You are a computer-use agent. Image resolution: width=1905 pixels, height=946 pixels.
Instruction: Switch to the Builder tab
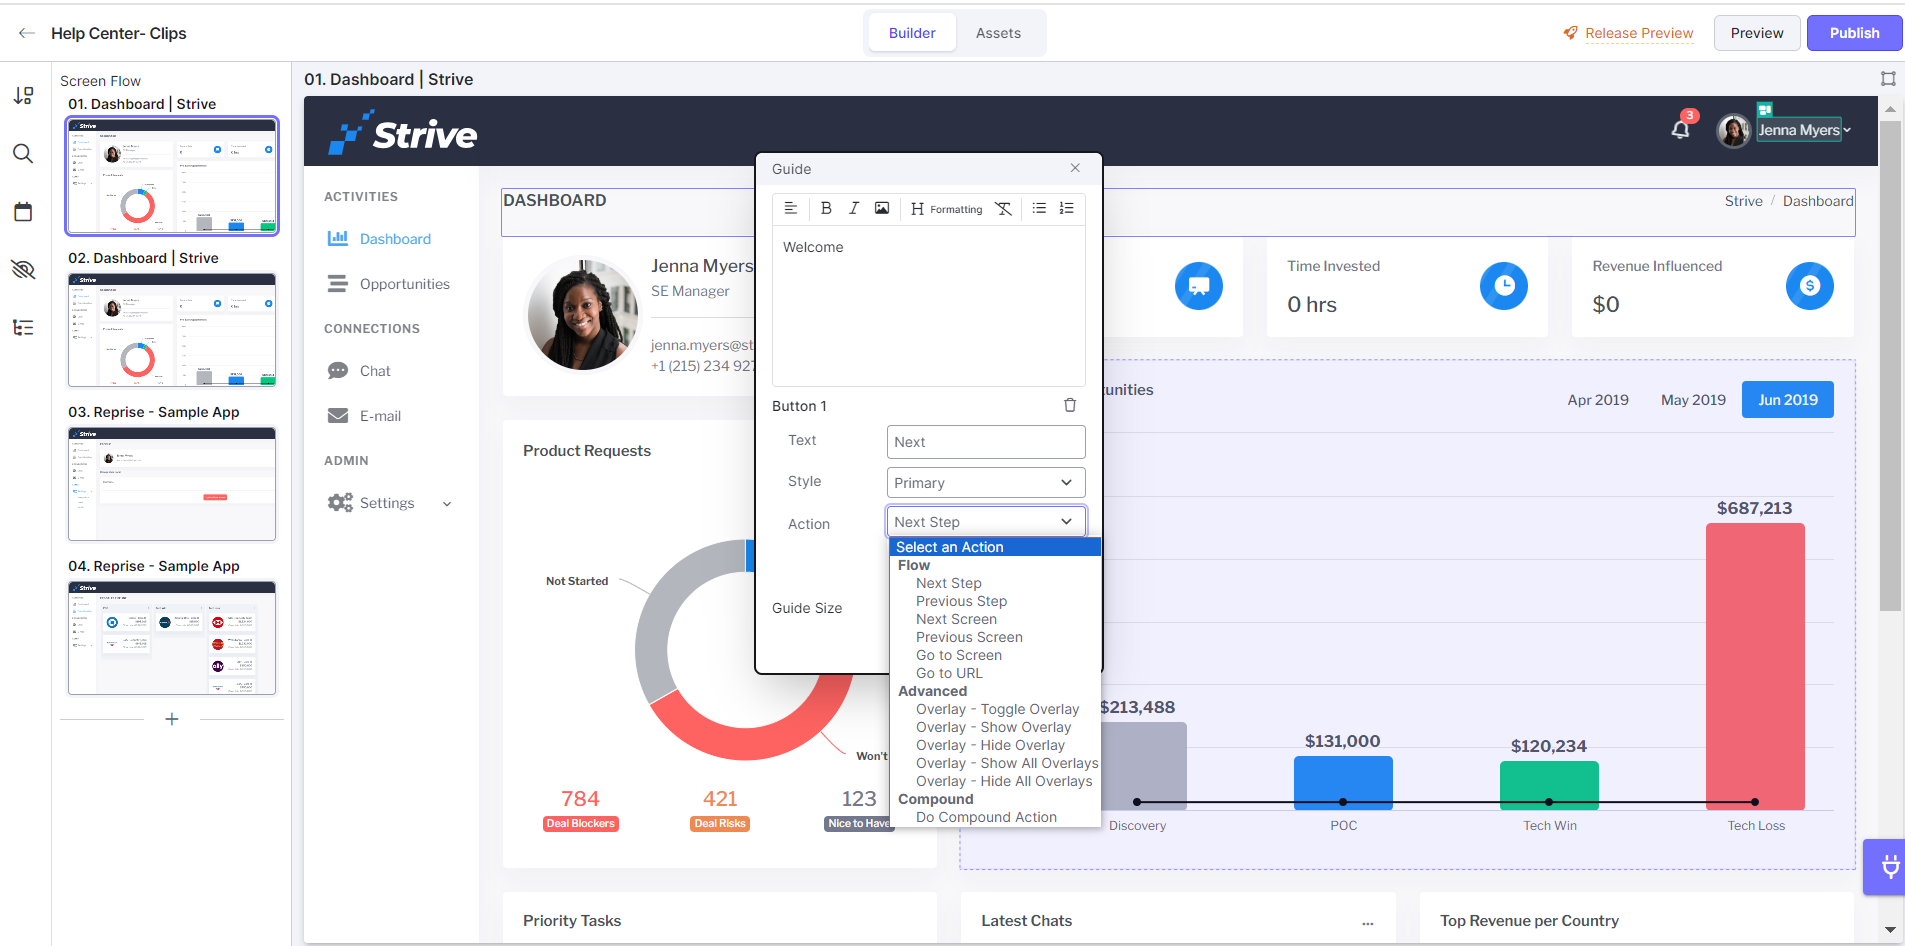tap(912, 33)
